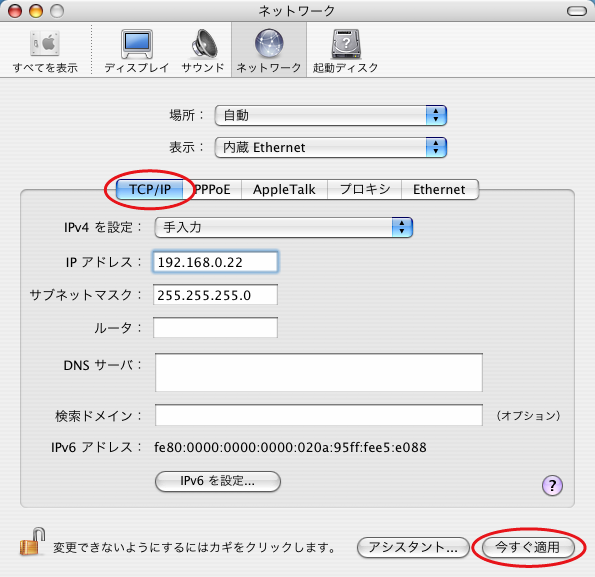Screen dimensions: 595x577
Task: Switch to the プロキシ tab
Action: (364, 189)
